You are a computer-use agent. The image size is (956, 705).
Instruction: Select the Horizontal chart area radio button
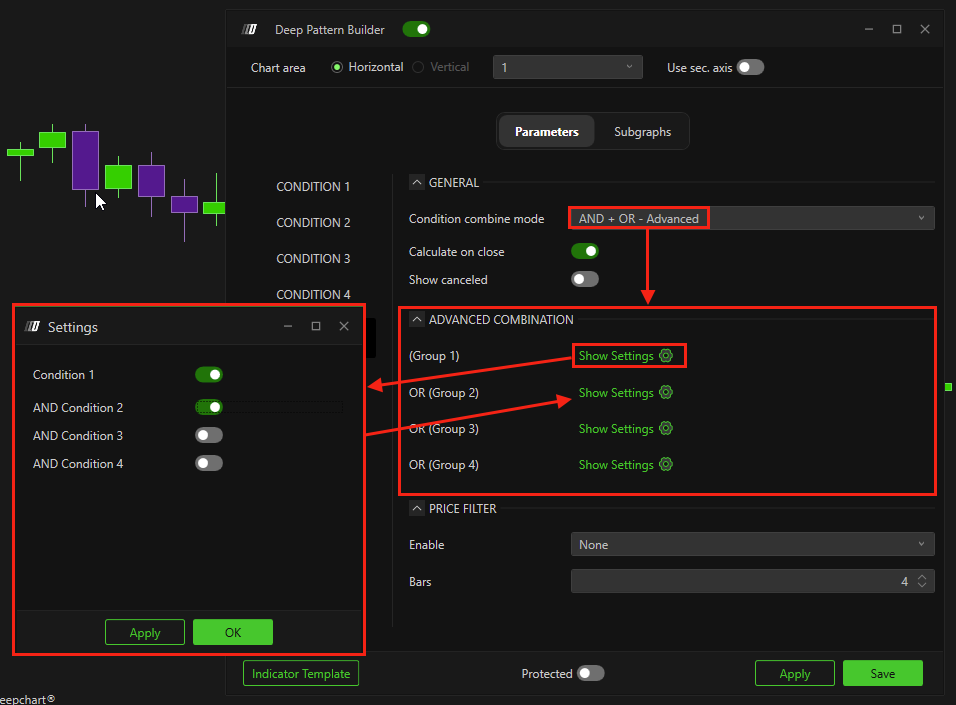(338, 67)
